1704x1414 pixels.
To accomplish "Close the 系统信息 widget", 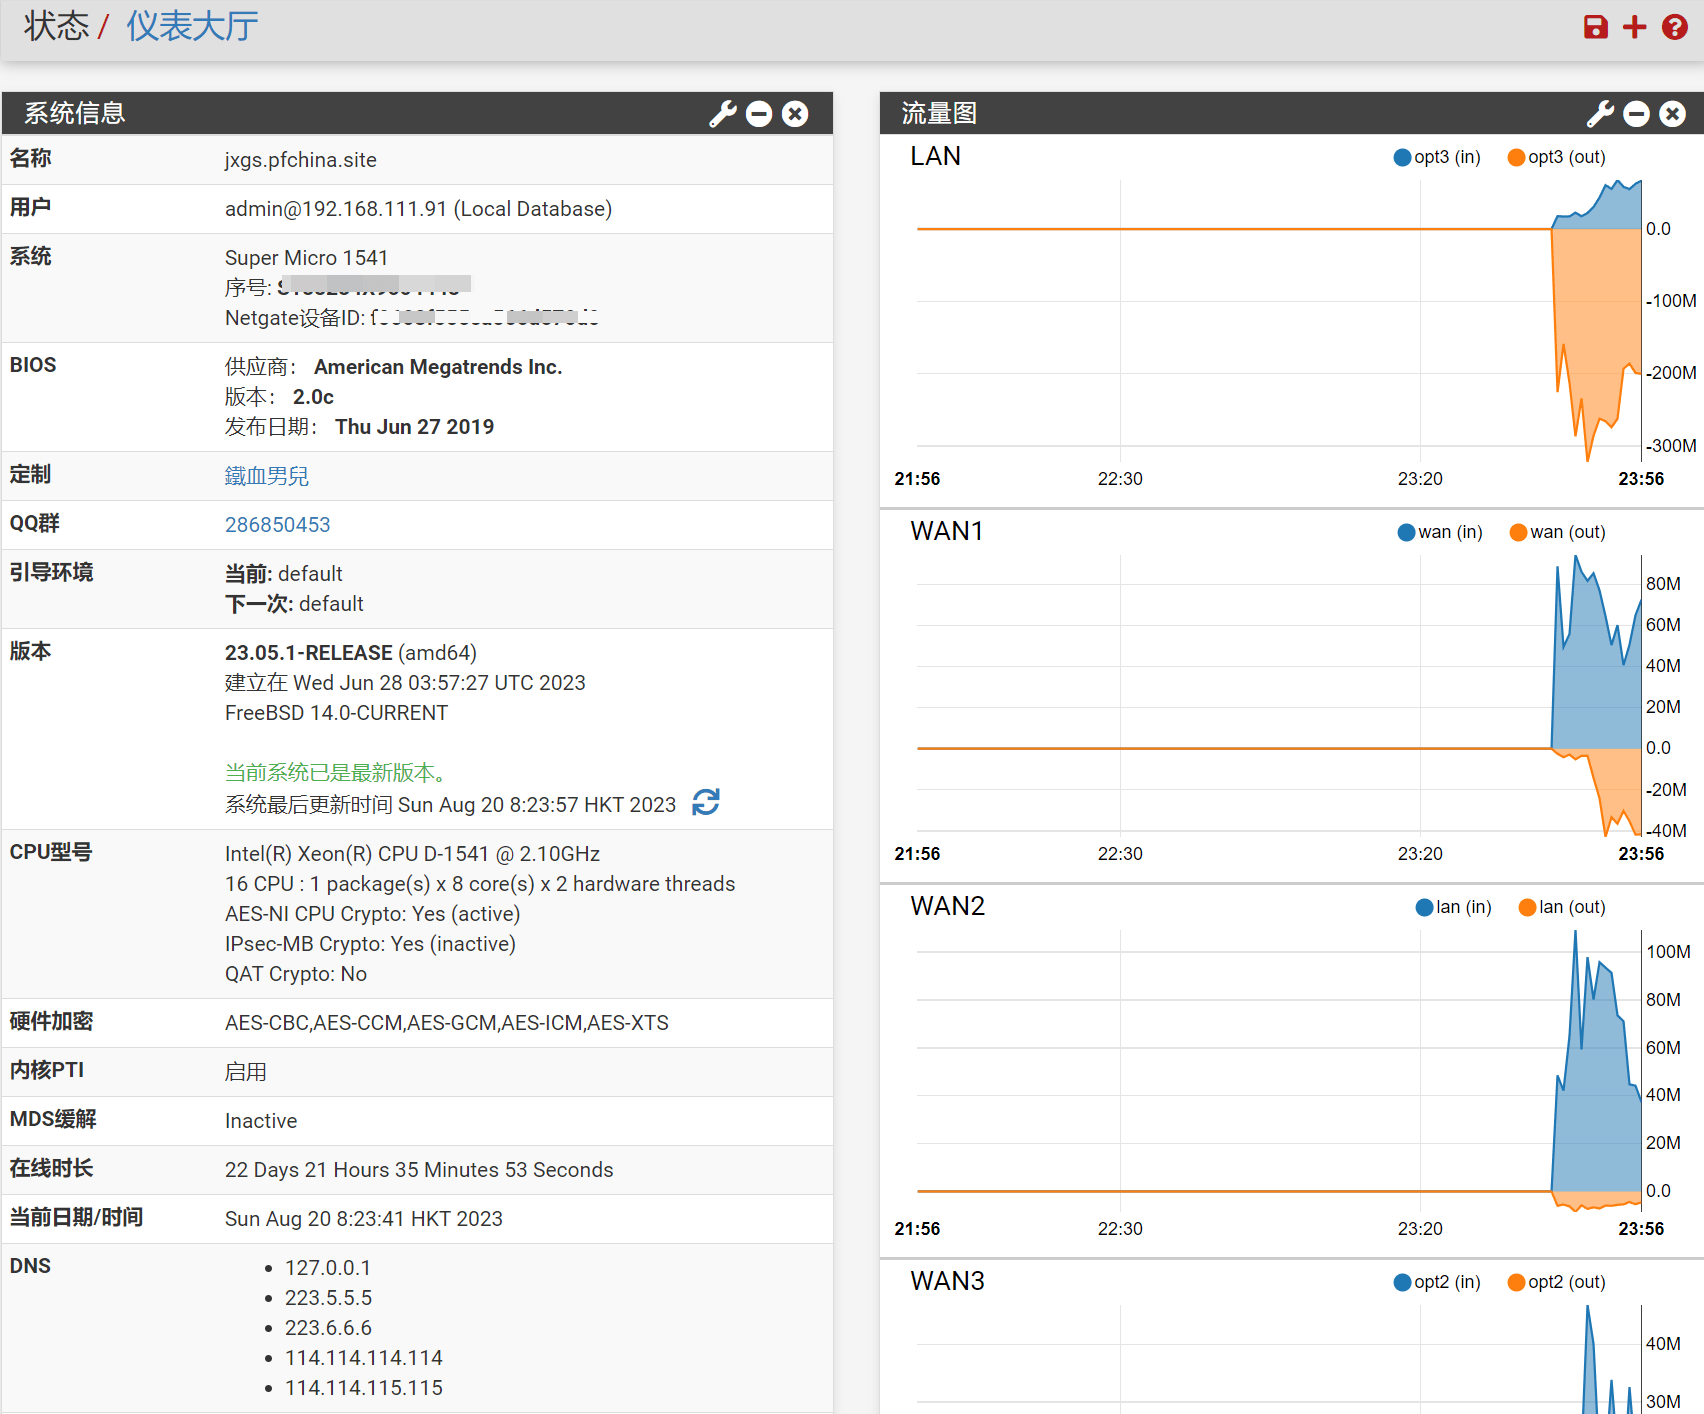I will (795, 114).
